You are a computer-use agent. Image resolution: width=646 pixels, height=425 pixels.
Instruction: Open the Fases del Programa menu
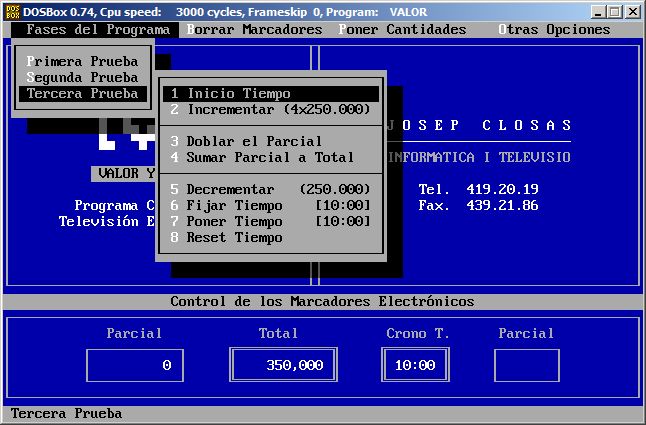[x=97, y=30]
